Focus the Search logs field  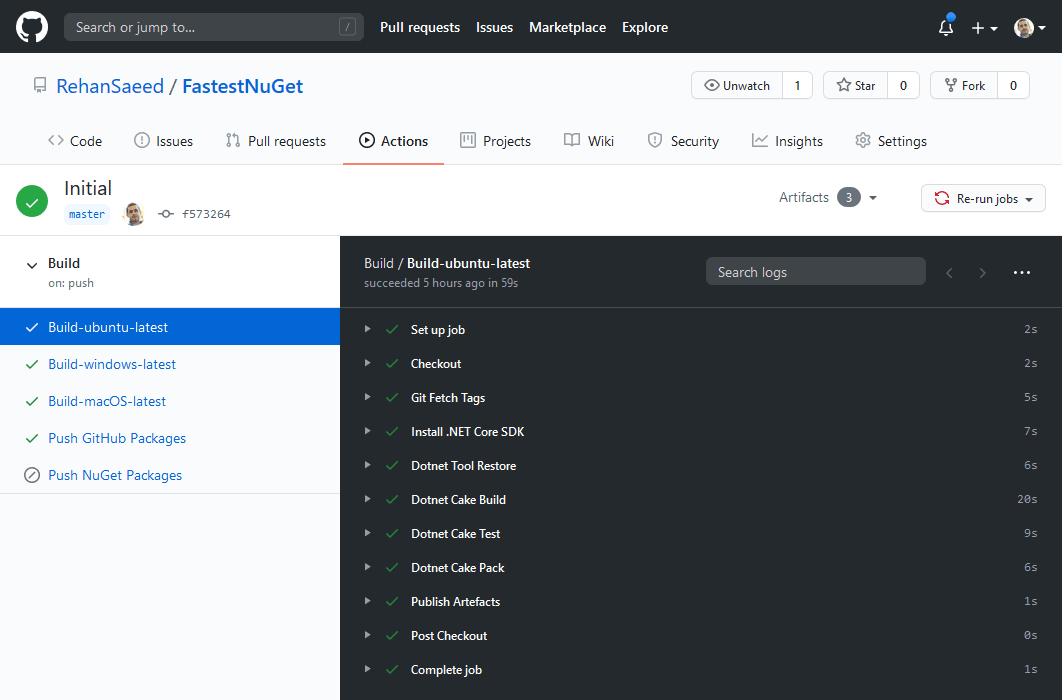coord(815,271)
